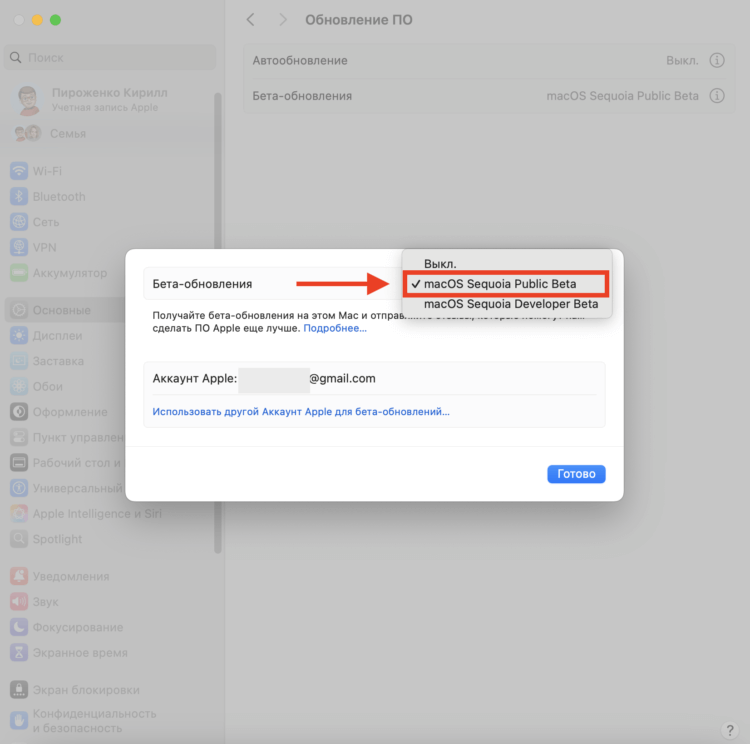Image resolution: width=750 pixels, height=744 pixels.
Task: Choose macOS Sequoia Developer Beta option
Action: coord(507,304)
